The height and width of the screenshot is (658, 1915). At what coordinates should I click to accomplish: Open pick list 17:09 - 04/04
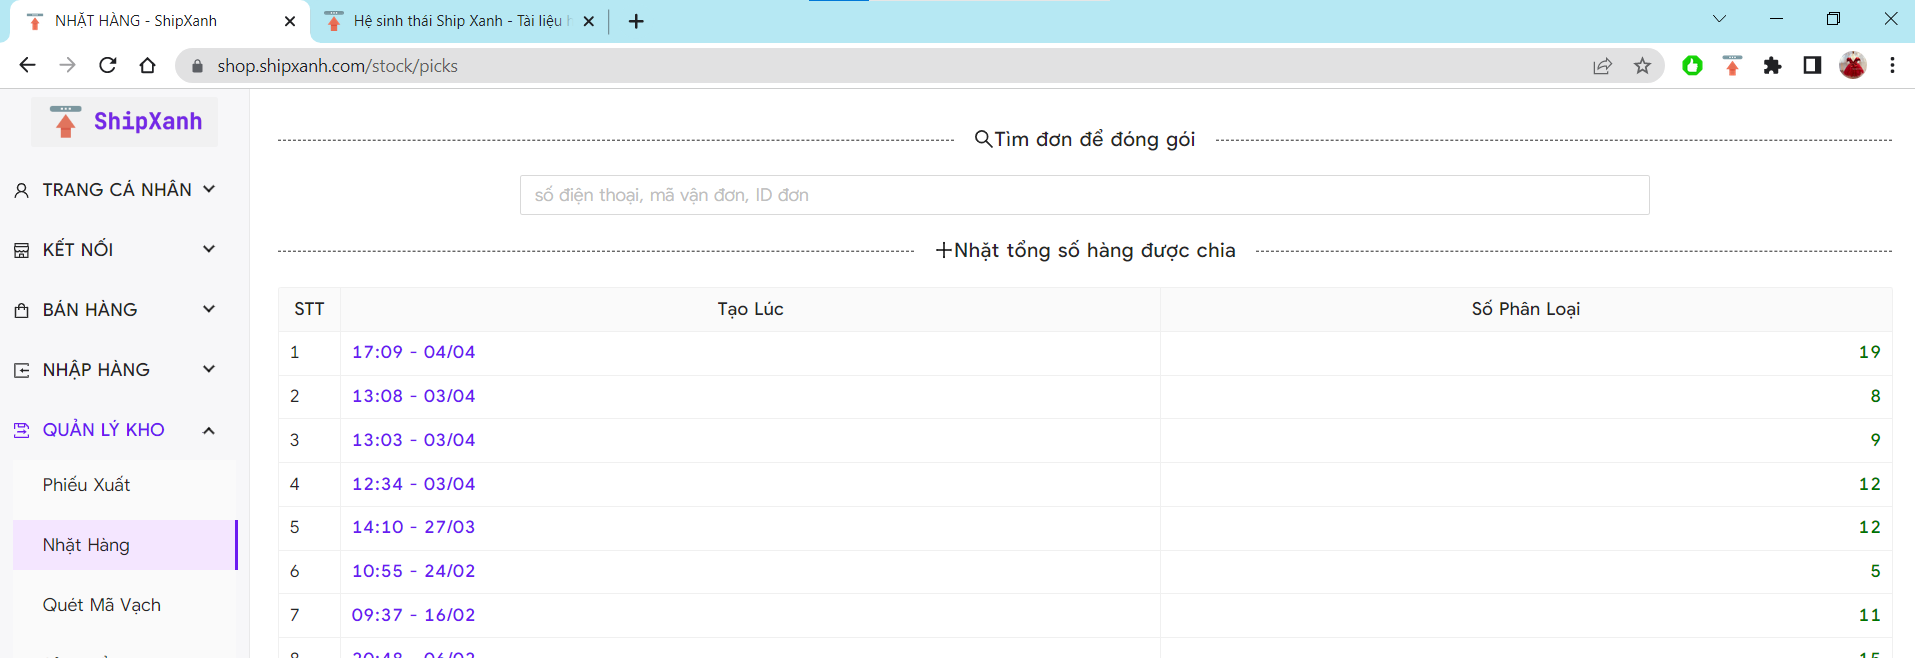[x=413, y=352]
